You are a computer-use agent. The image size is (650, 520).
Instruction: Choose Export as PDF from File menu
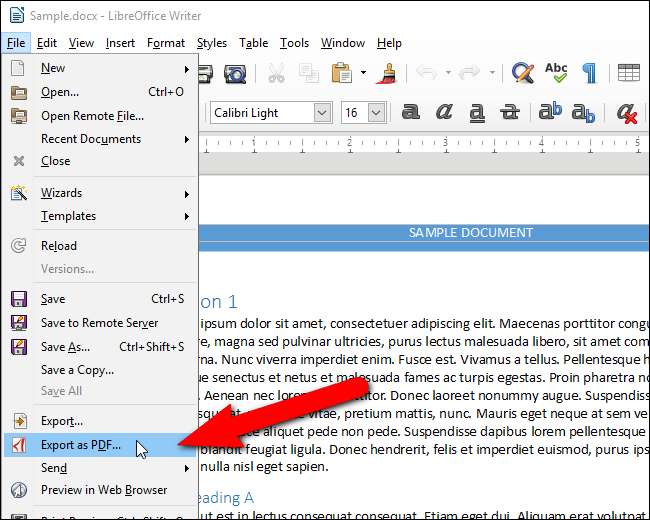pyautogui.click(x=80, y=444)
